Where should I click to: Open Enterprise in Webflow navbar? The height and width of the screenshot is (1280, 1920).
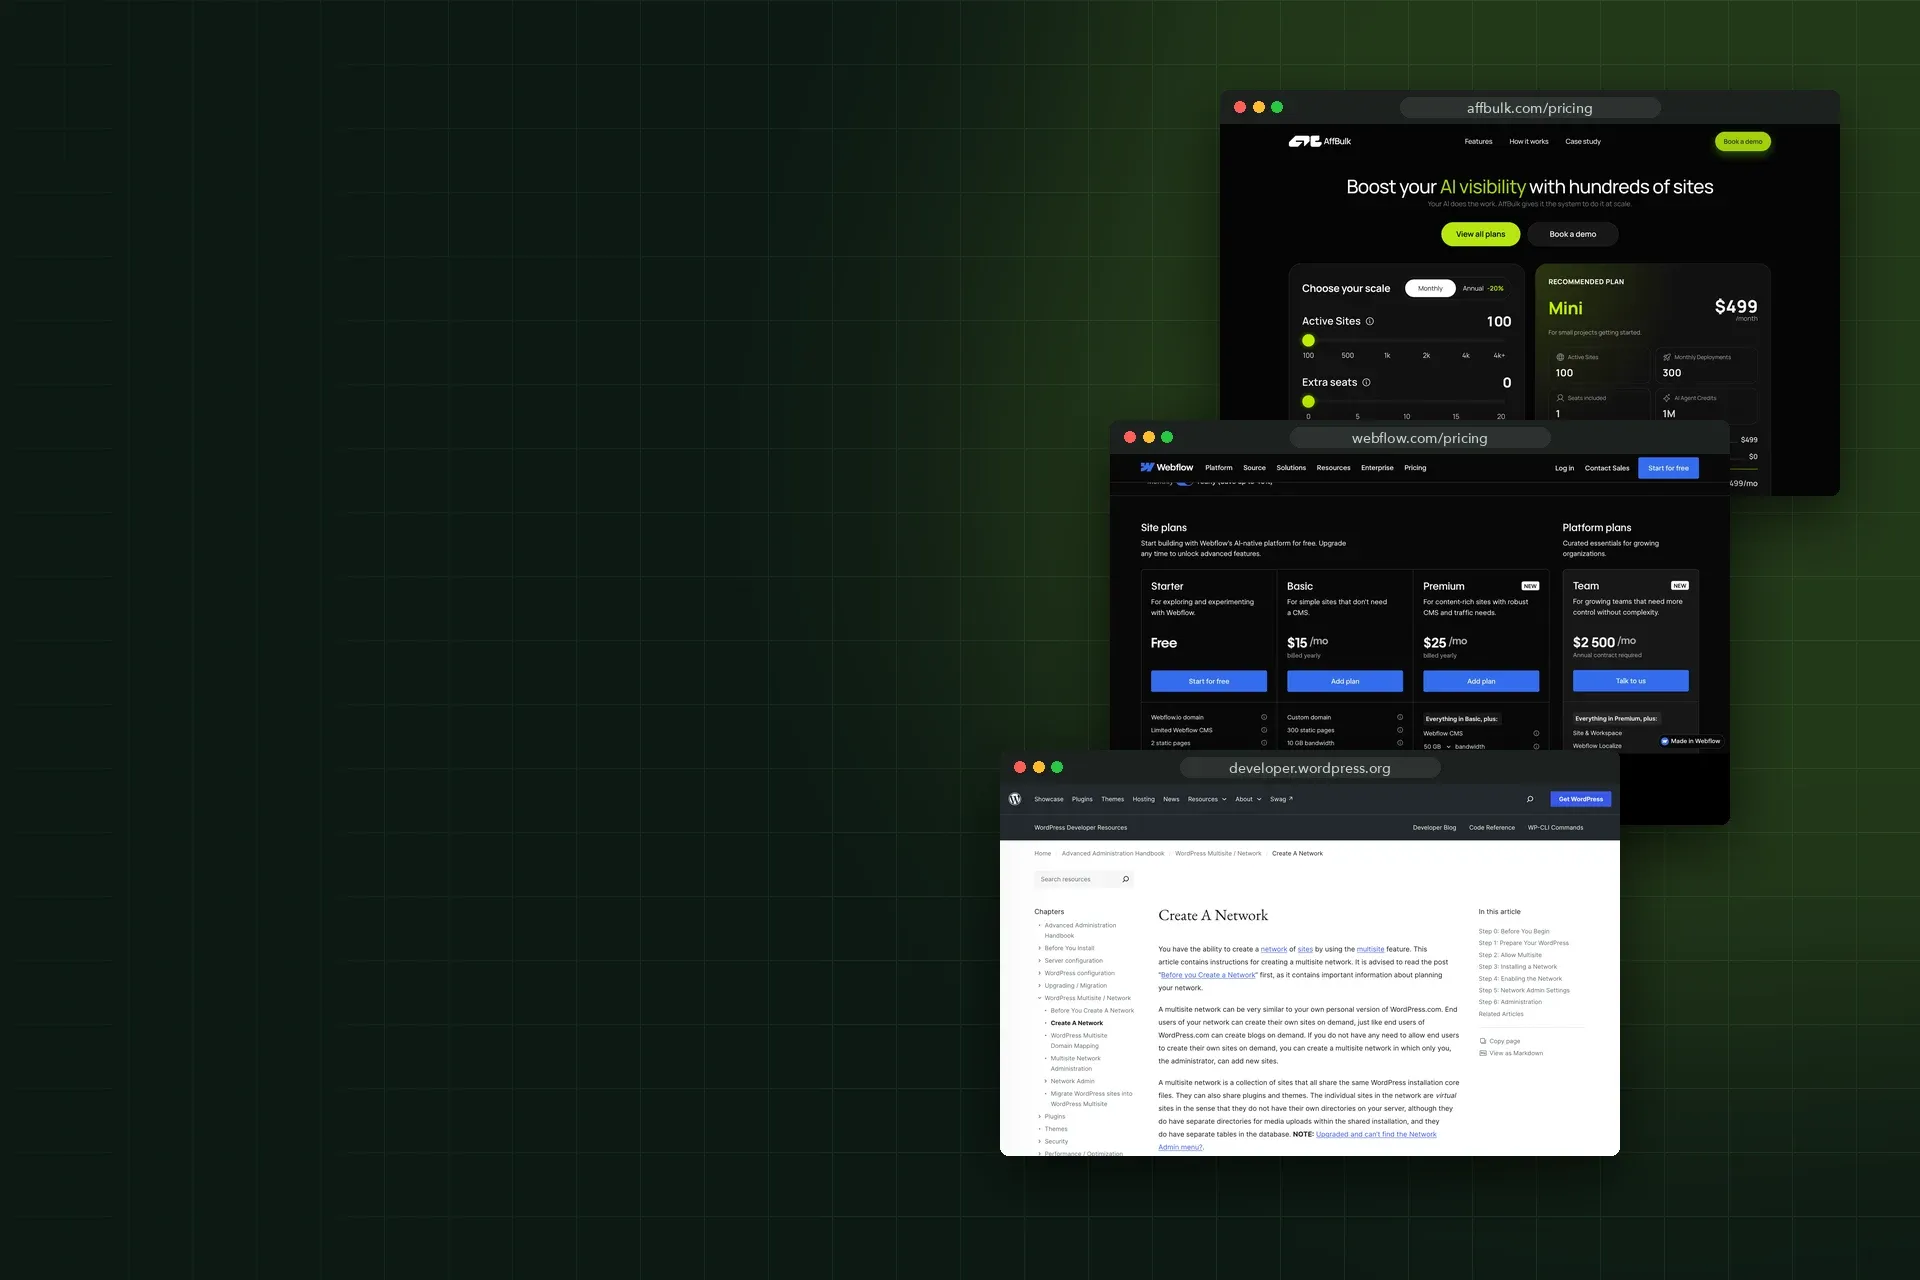(x=1377, y=468)
